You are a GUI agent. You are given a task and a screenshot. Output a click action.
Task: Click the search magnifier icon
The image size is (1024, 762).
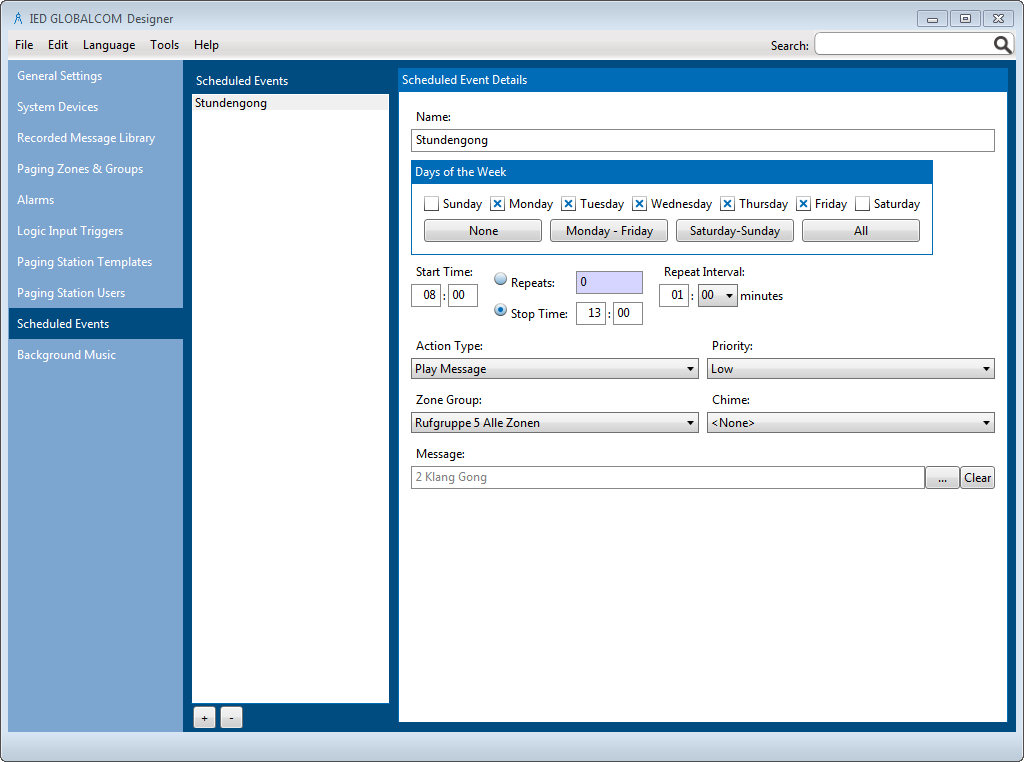1002,45
